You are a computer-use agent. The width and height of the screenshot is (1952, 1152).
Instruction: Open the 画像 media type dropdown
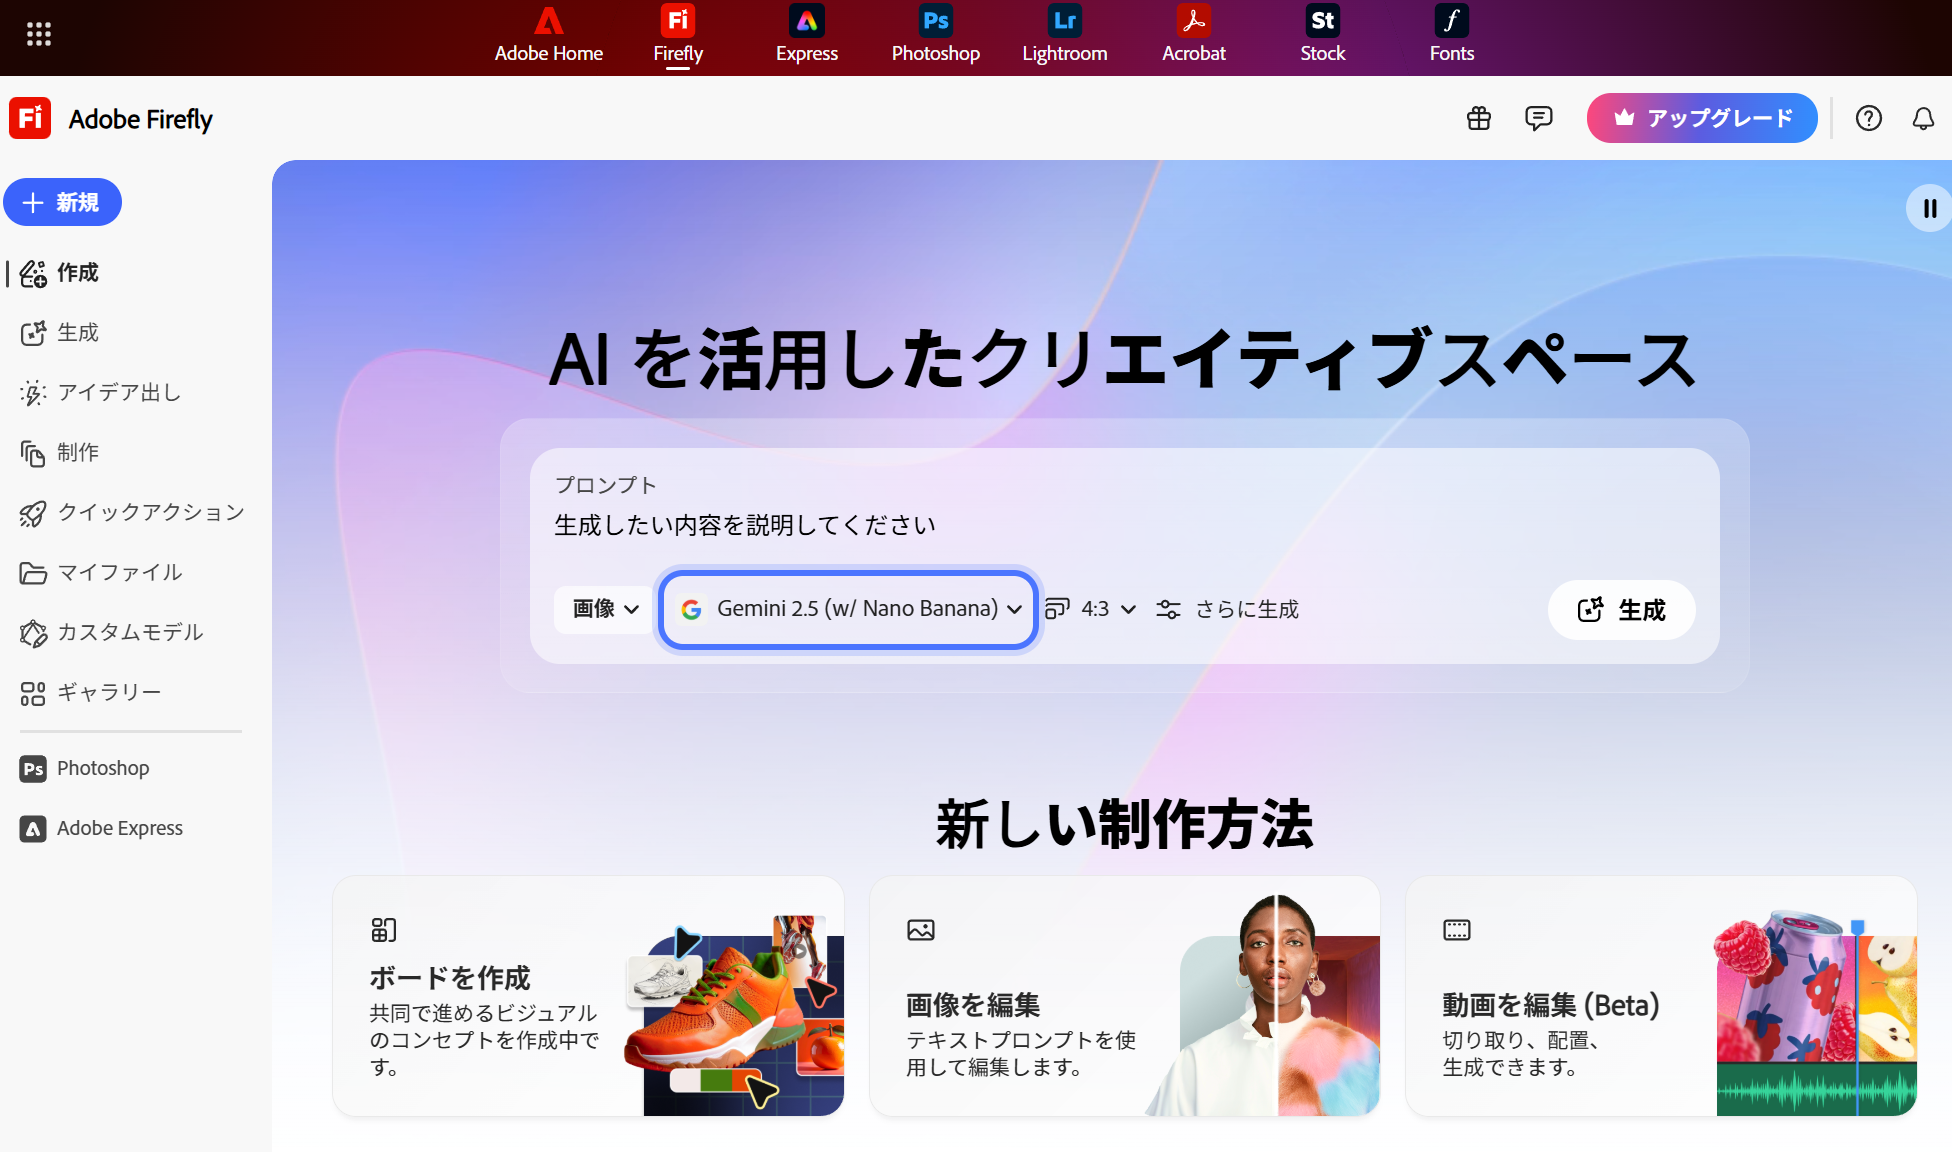pyautogui.click(x=601, y=609)
